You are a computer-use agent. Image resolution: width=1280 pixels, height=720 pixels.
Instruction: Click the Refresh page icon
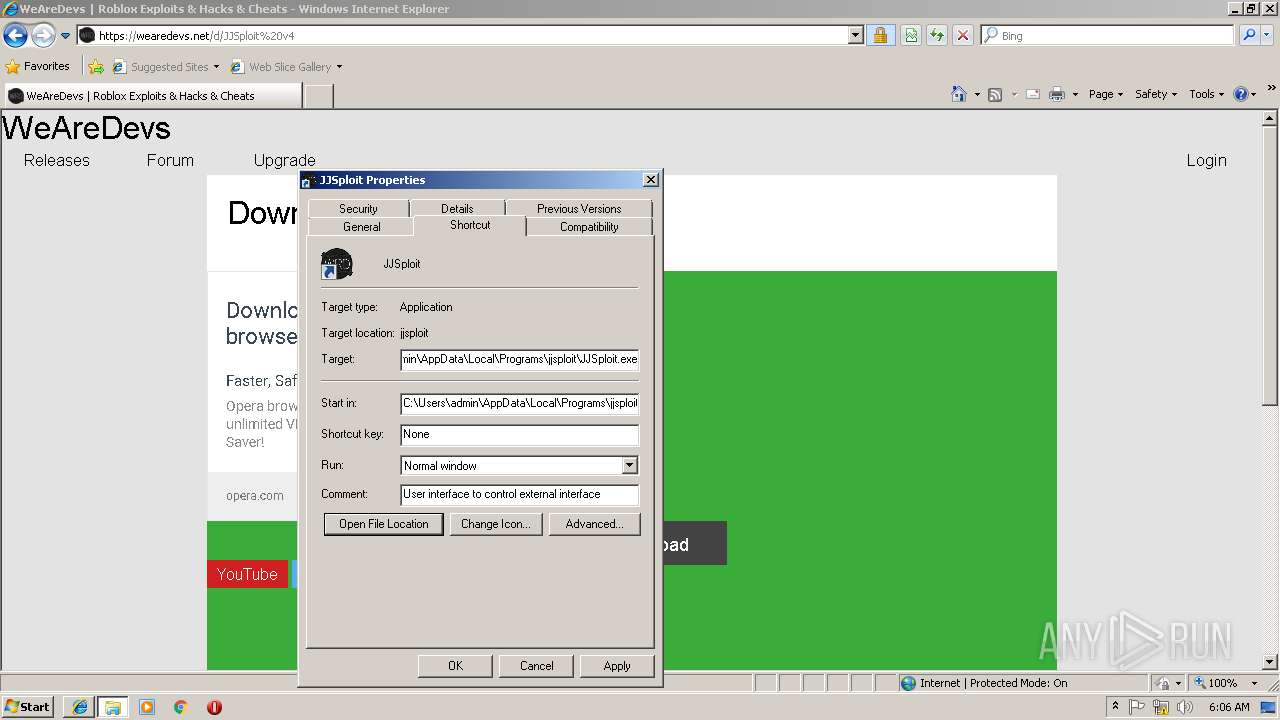click(937, 36)
